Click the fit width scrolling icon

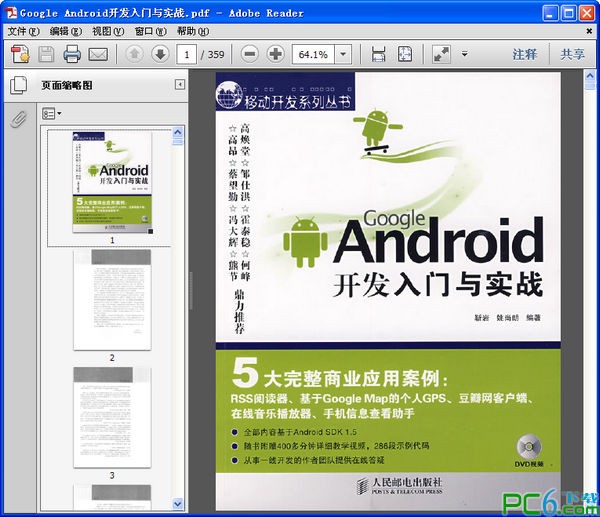(x=378, y=54)
